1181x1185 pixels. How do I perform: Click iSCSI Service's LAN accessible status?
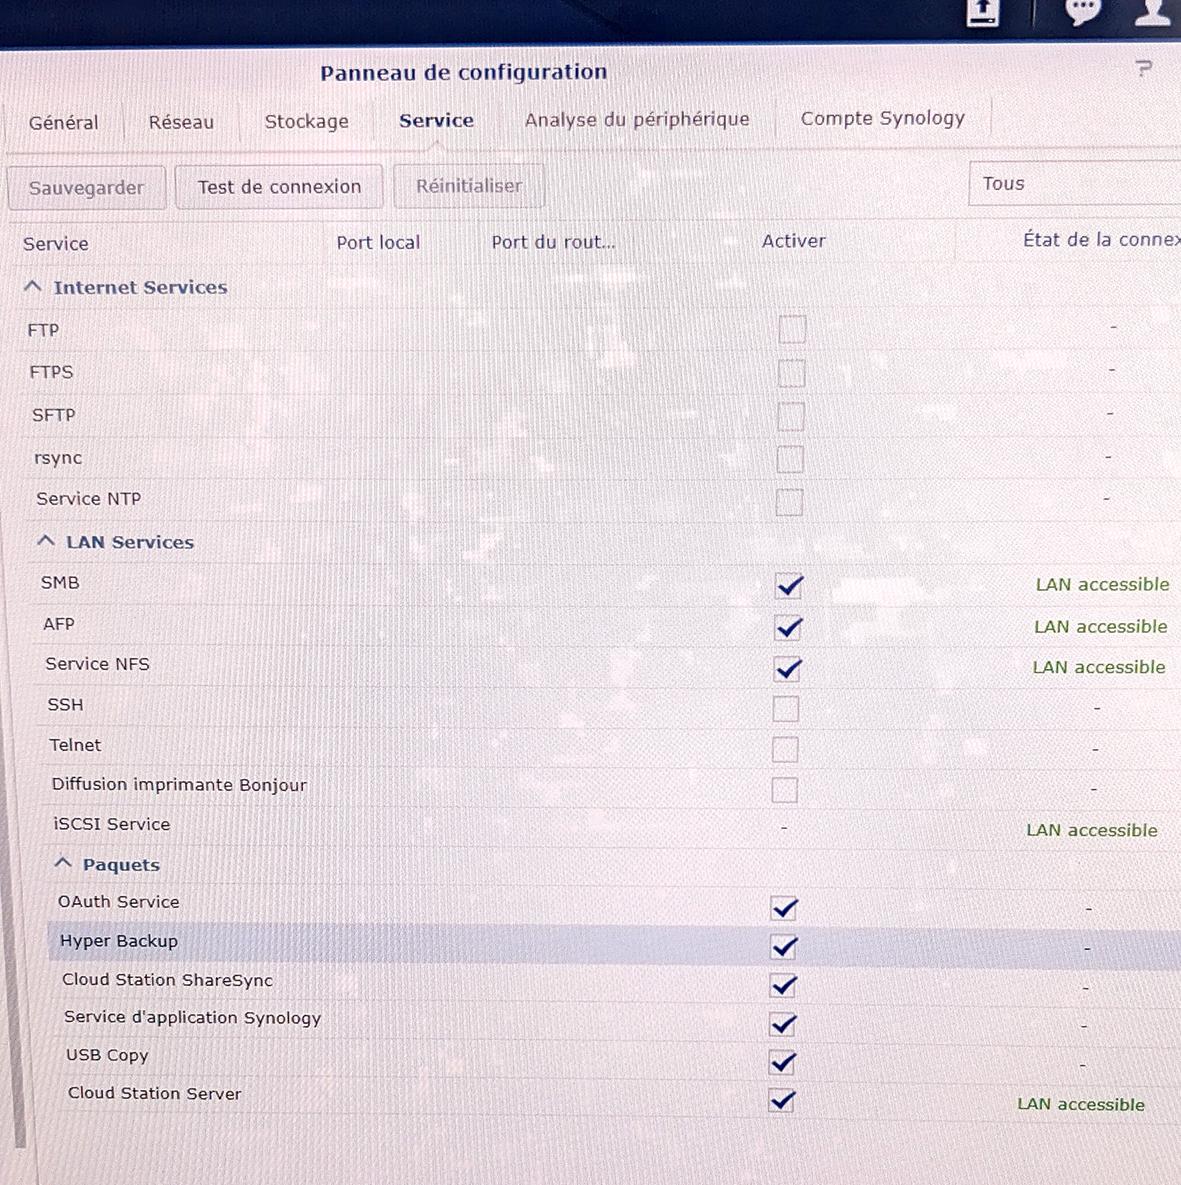point(1092,830)
